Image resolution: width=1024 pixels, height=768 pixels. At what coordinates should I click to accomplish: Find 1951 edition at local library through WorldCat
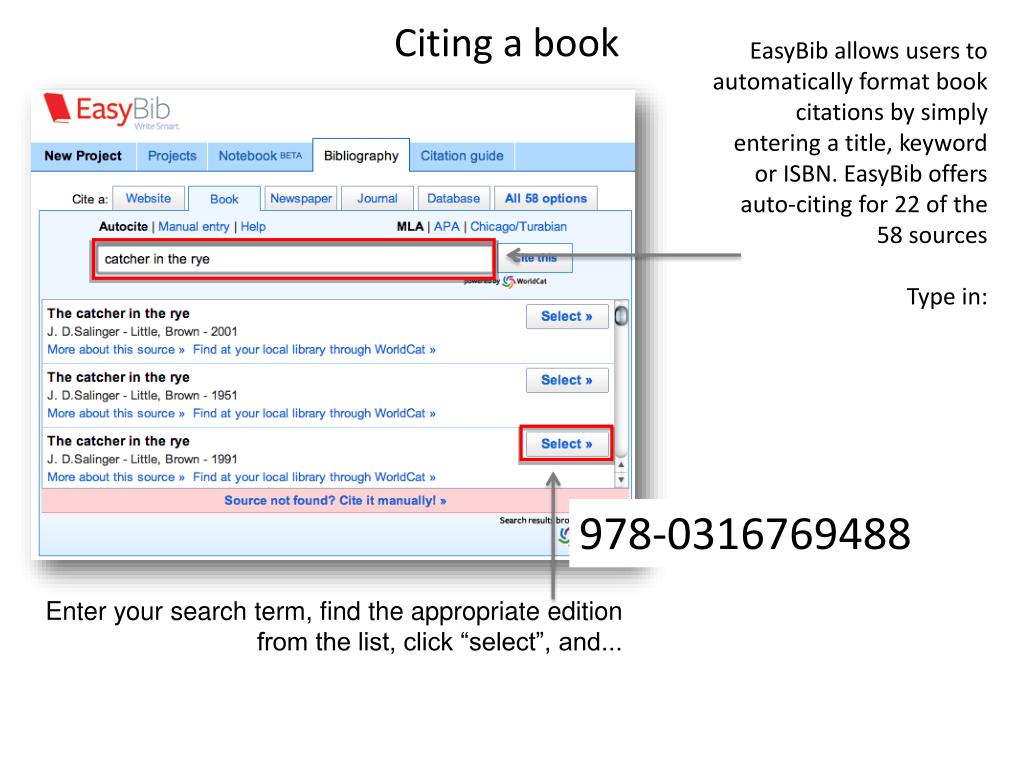point(314,413)
